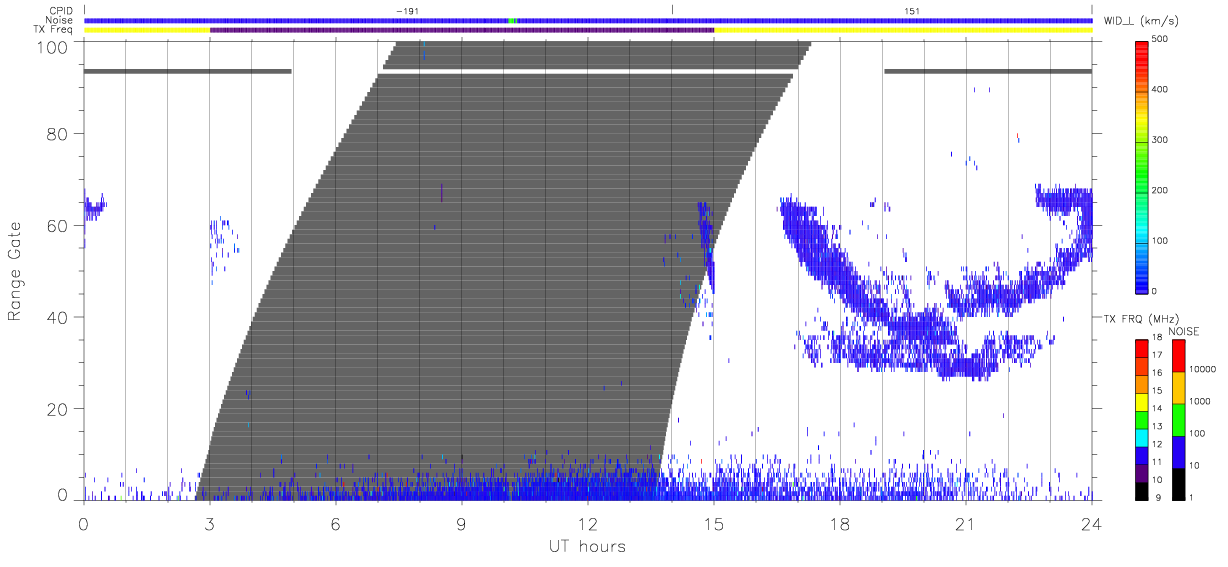Click the "NOISE" legend title
1228x567 pixels.
[1184, 331]
